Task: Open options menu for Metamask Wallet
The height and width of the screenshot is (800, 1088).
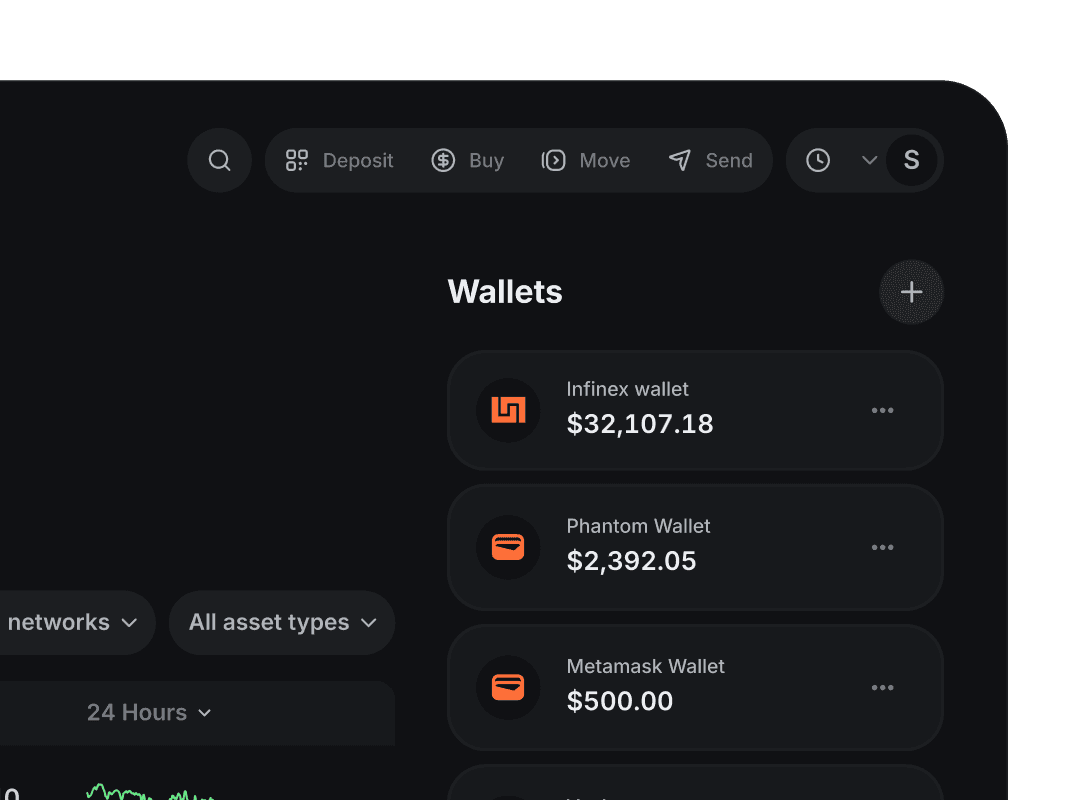Action: (x=882, y=687)
